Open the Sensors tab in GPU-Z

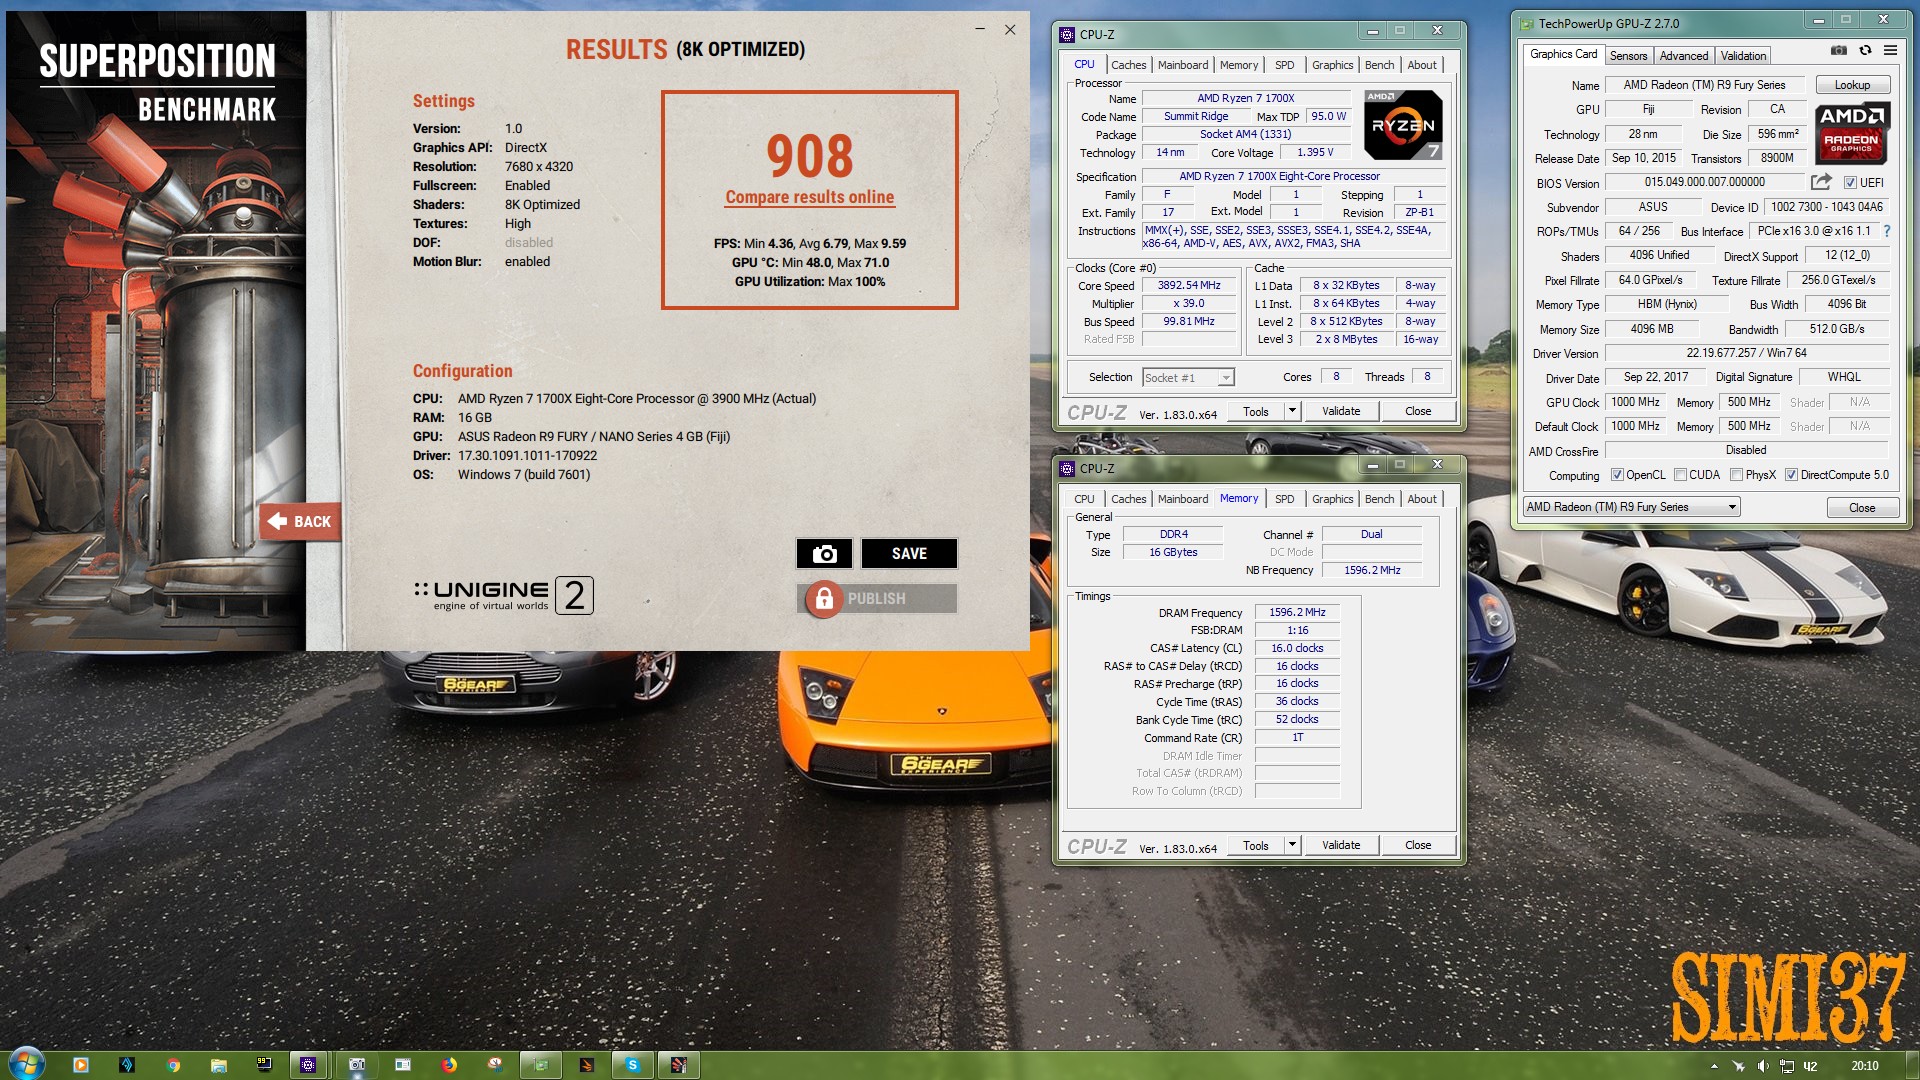(x=1628, y=56)
